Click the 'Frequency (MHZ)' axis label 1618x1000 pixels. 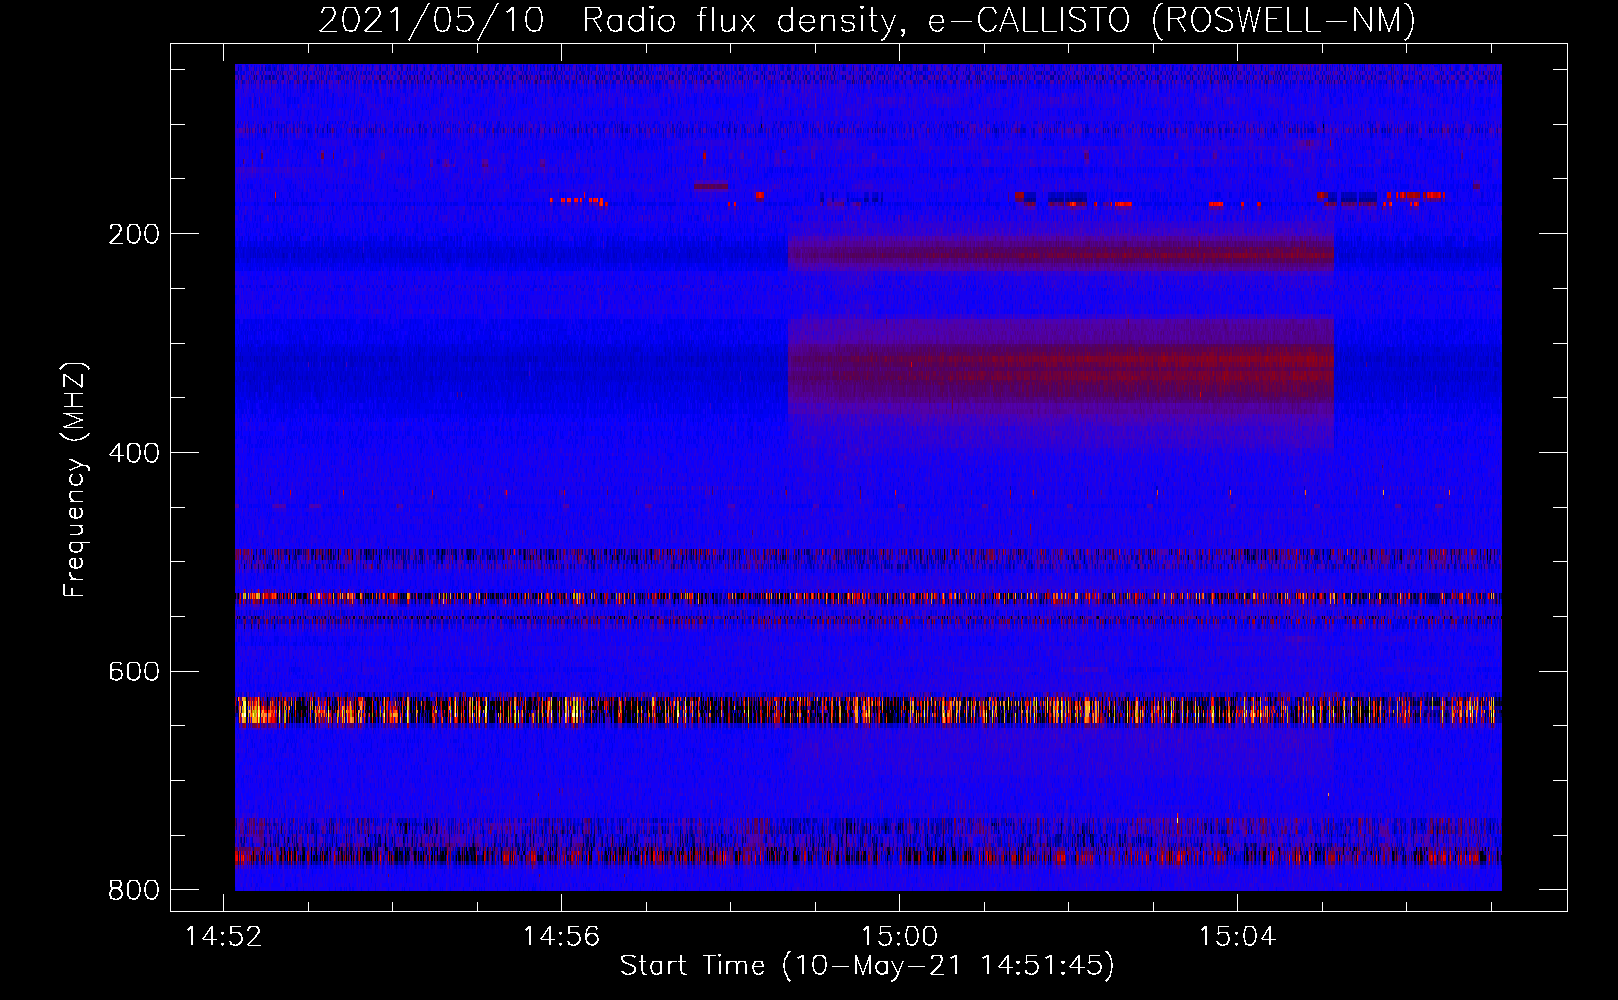[75, 480]
